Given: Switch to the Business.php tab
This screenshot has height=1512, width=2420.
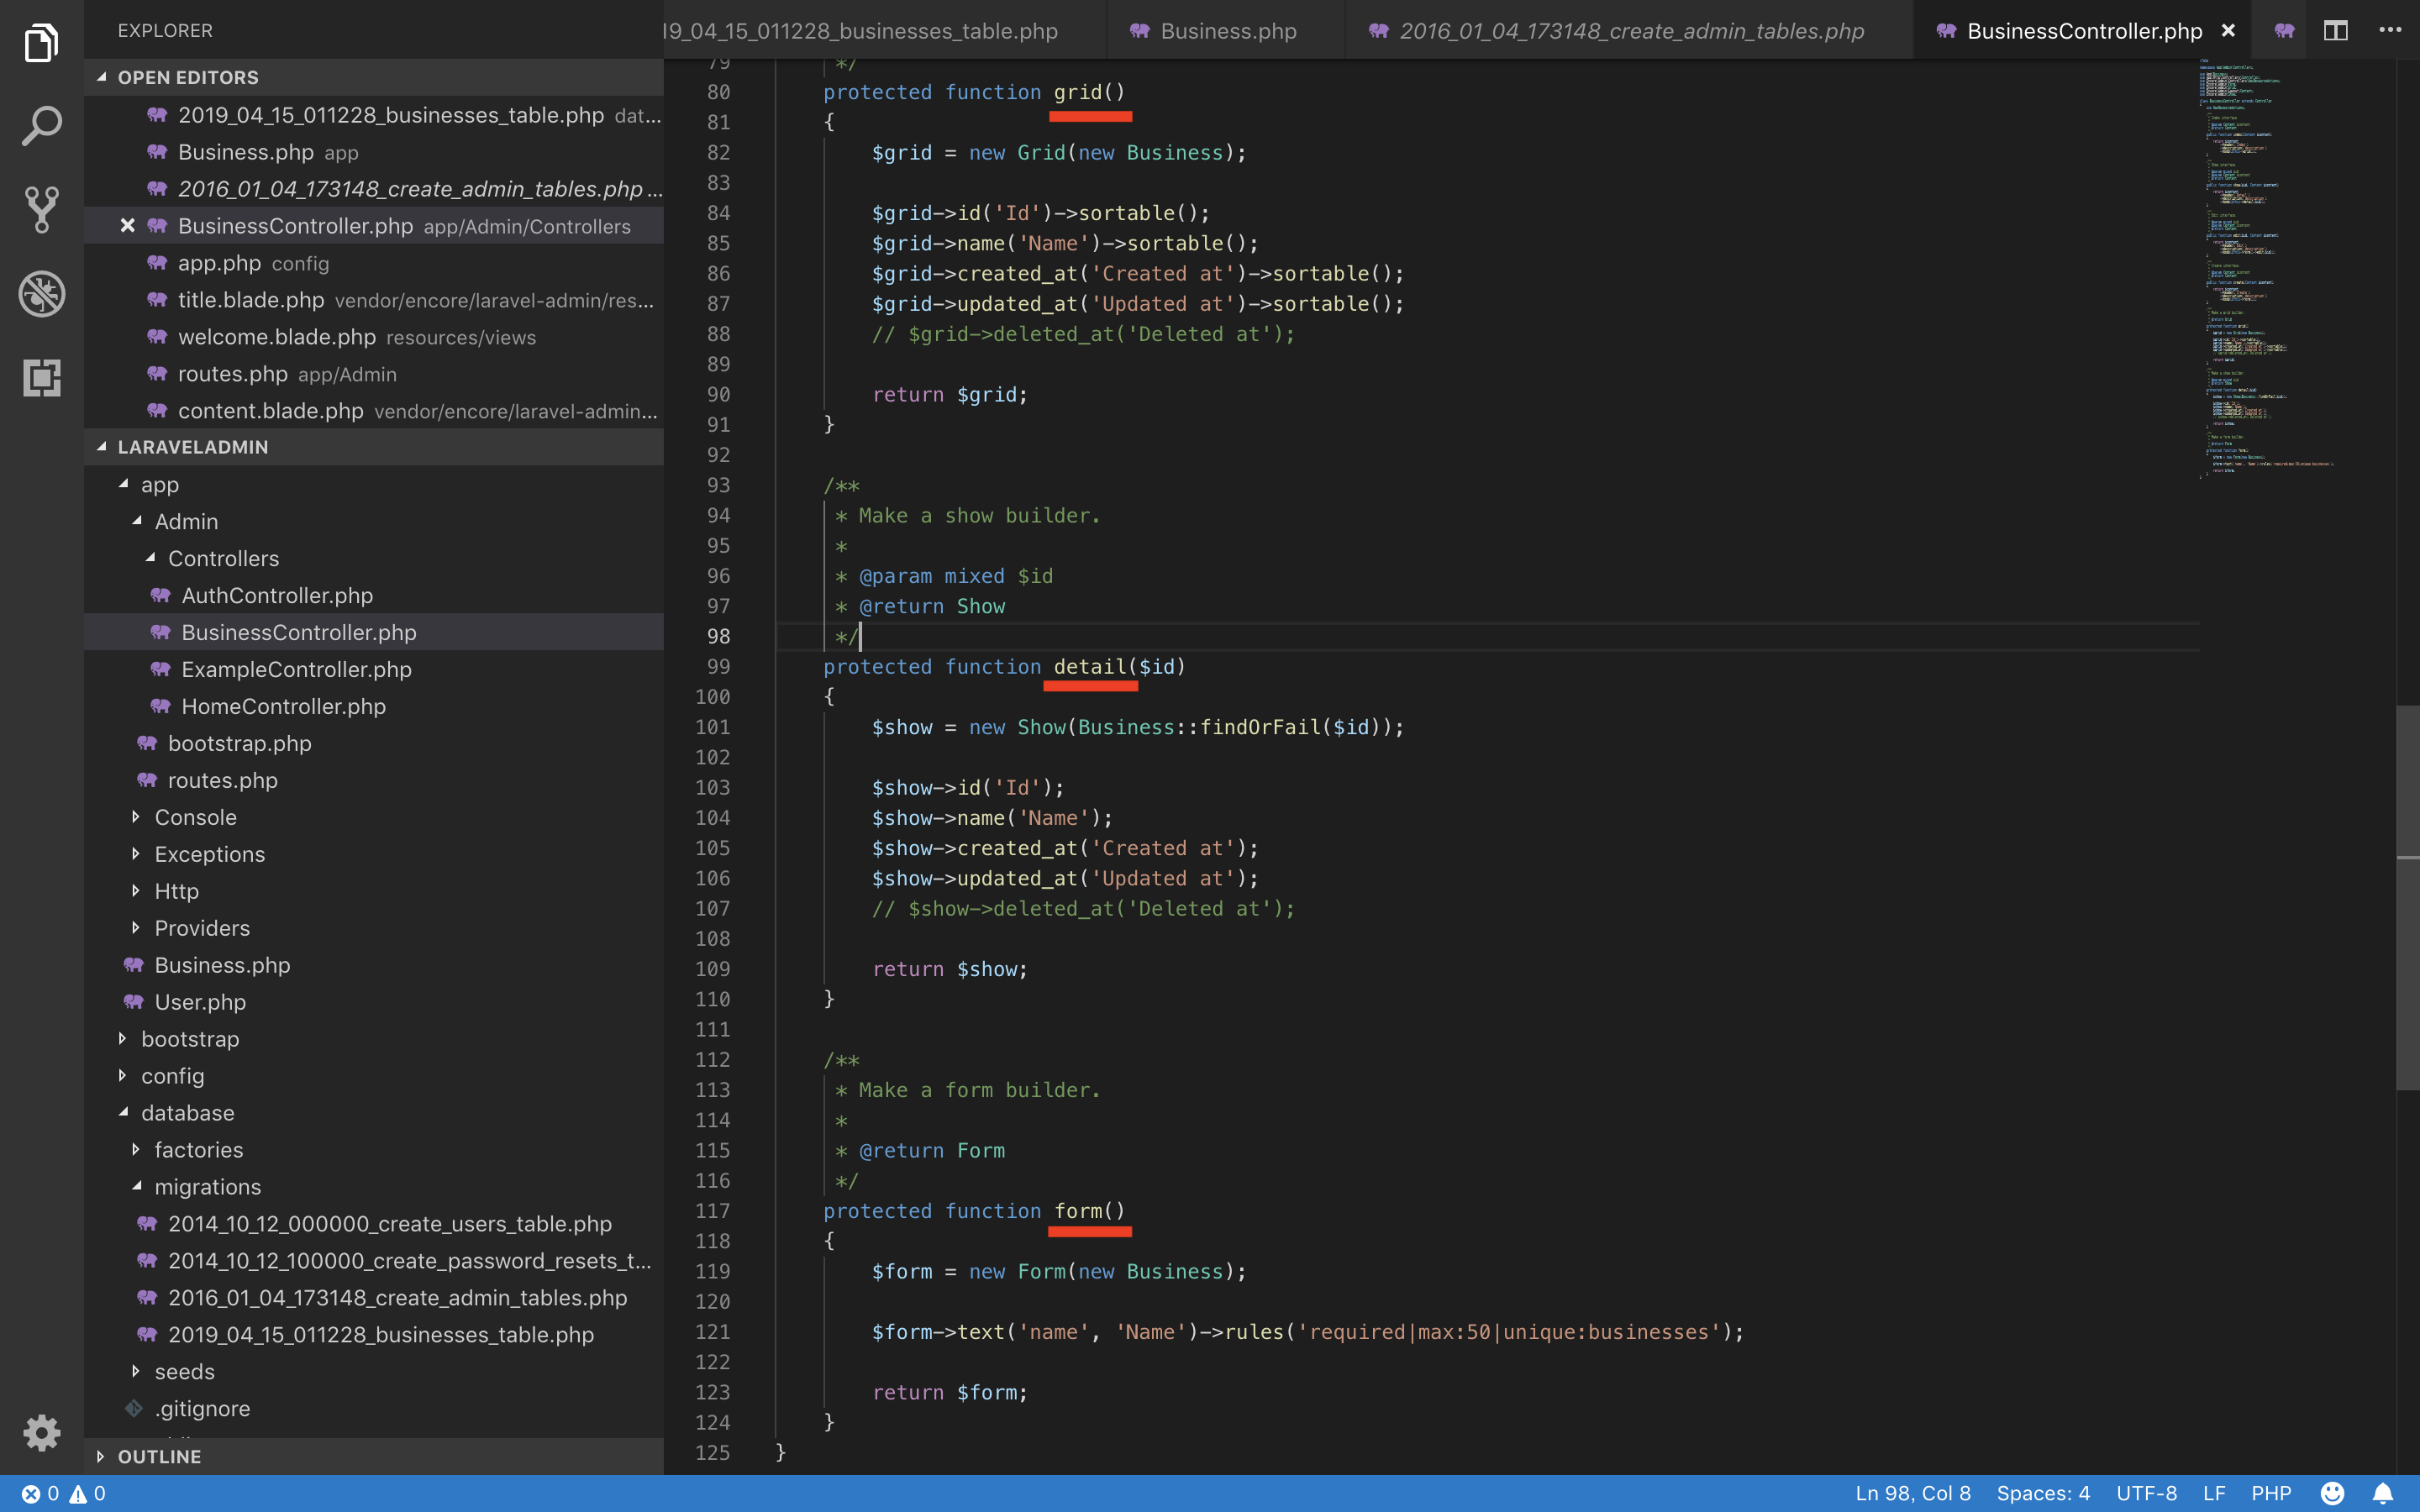Looking at the screenshot, I should [x=1227, y=31].
